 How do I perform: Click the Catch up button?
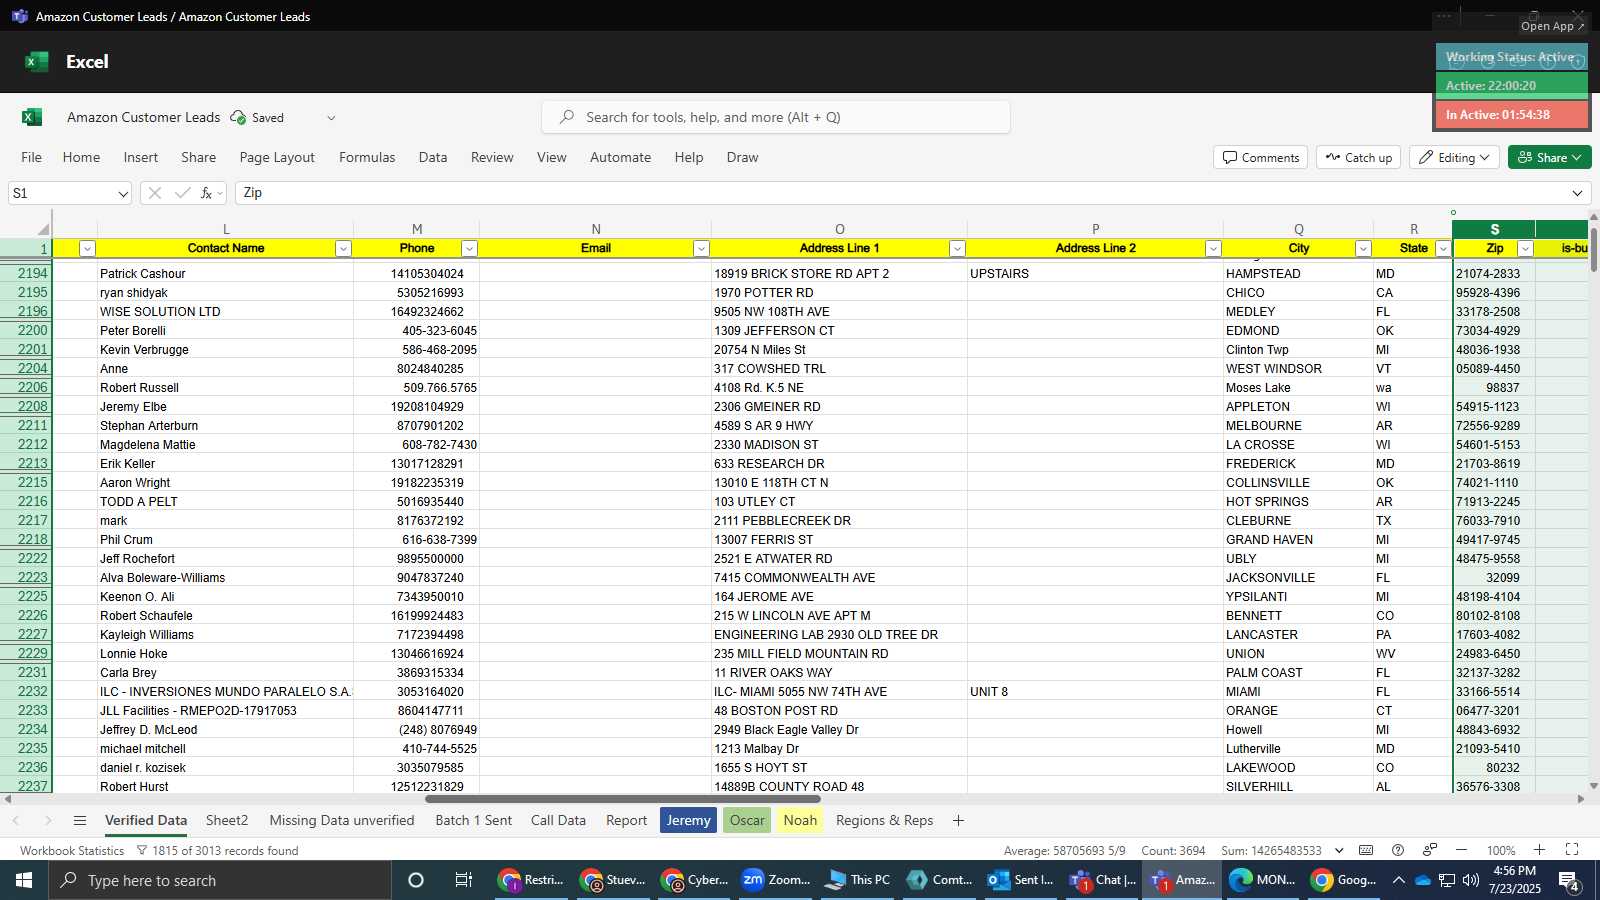pyautogui.click(x=1359, y=157)
